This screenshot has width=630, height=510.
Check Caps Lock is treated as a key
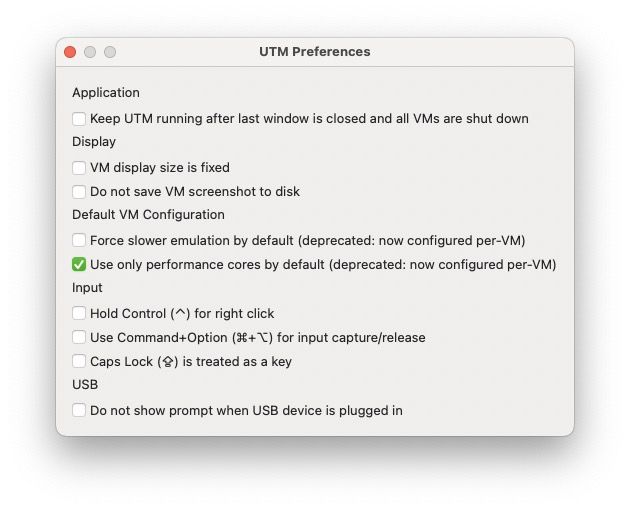pyautogui.click(x=79, y=361)
